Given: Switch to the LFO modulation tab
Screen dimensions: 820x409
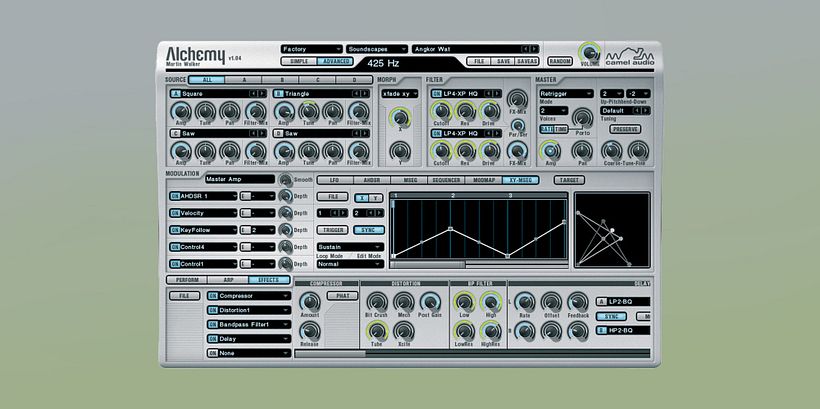Looking at the screenshot, I should (x=335, y=180).
